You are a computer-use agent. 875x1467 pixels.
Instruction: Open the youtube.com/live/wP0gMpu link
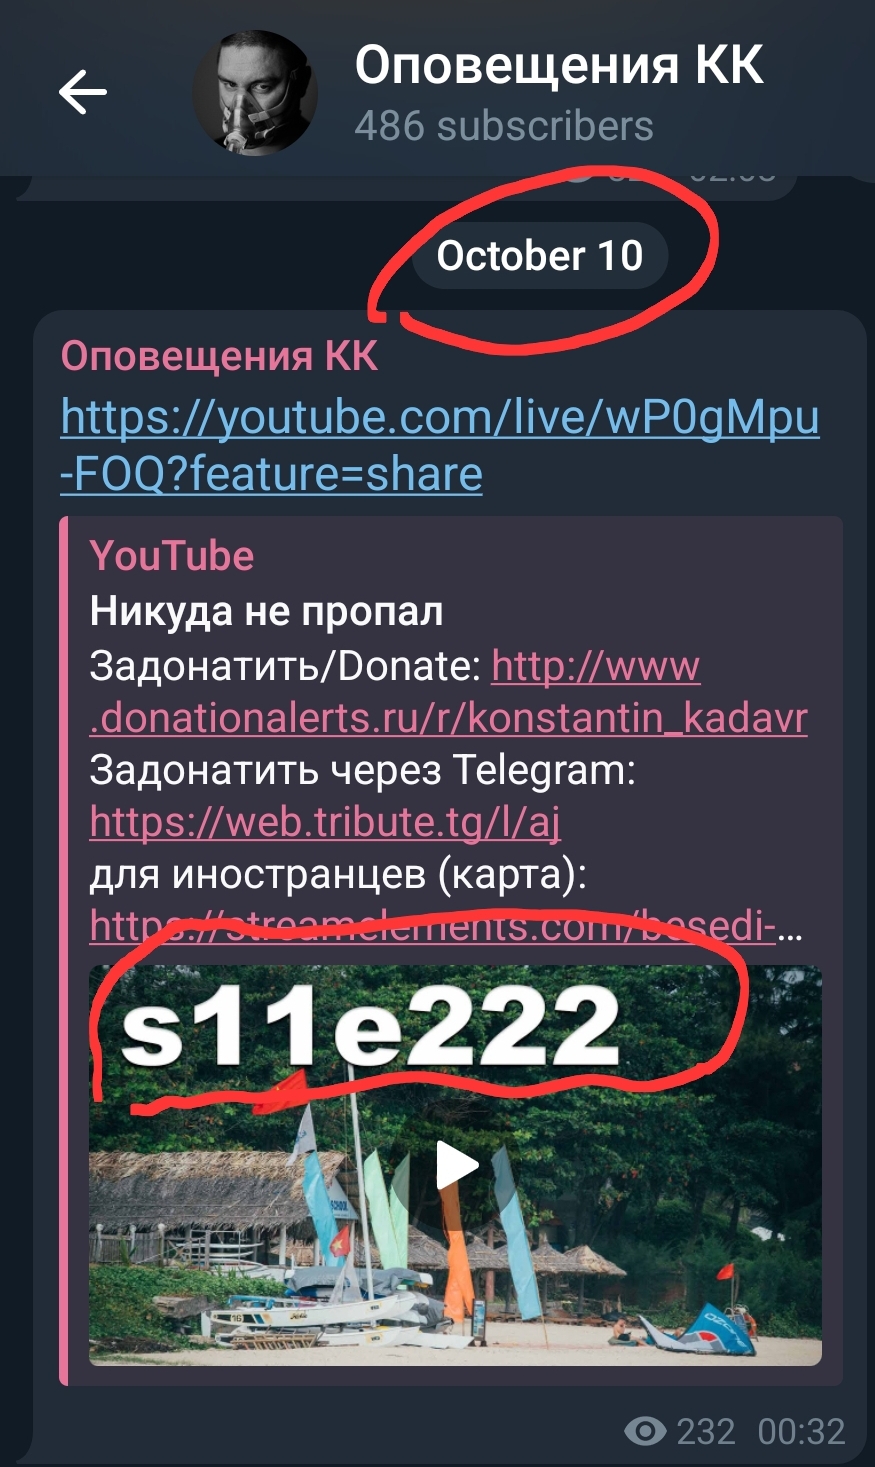click(x=440, y=418)
